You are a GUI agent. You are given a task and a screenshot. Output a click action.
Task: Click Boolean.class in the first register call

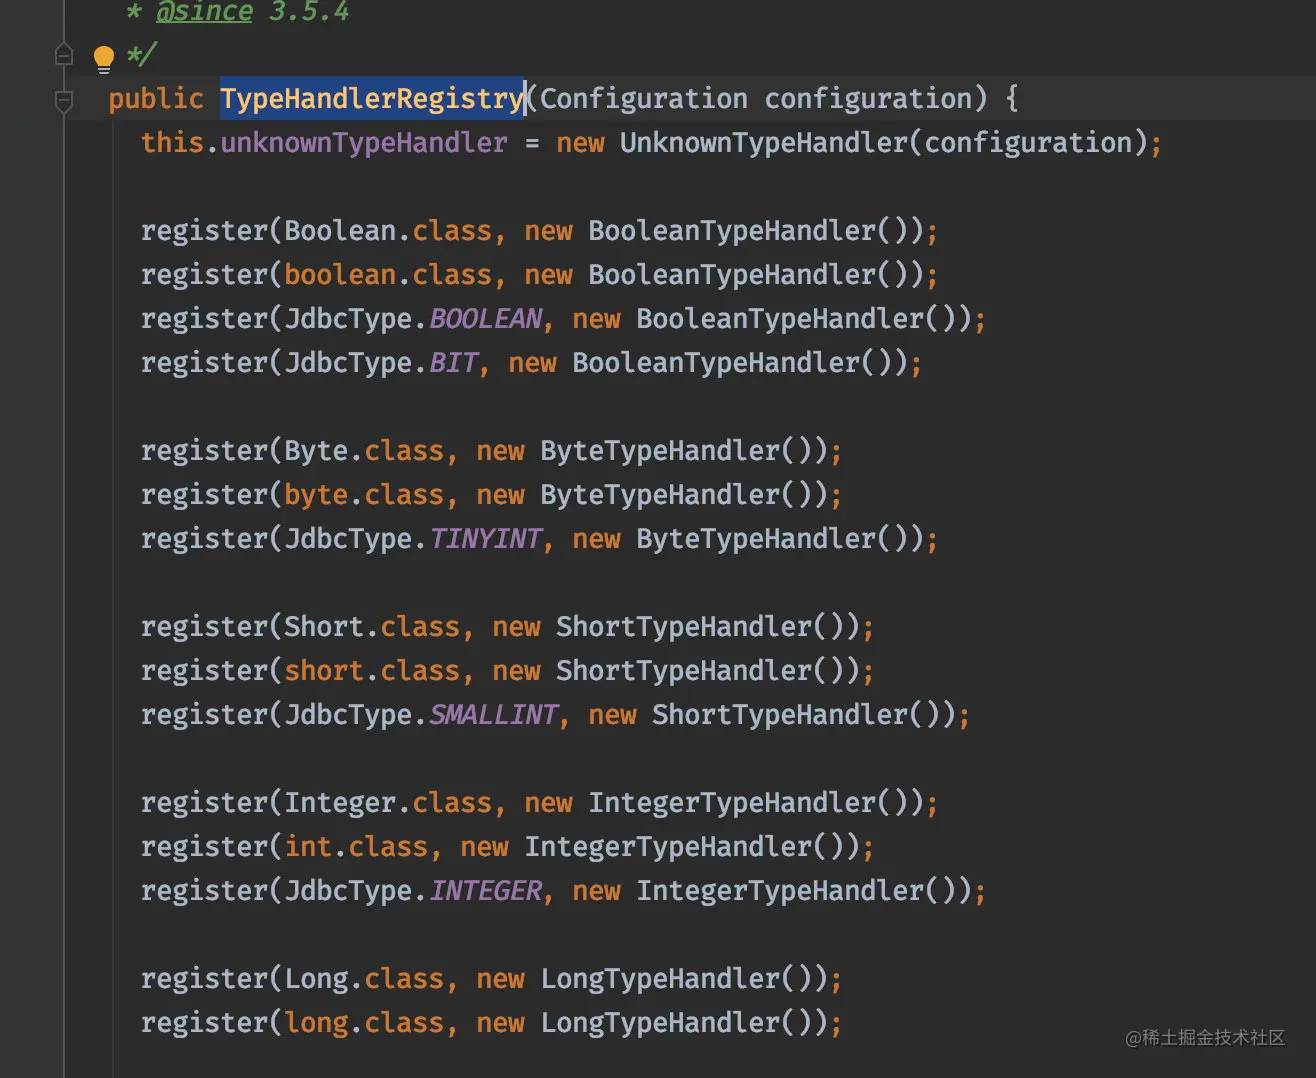(x=388, y=231)
